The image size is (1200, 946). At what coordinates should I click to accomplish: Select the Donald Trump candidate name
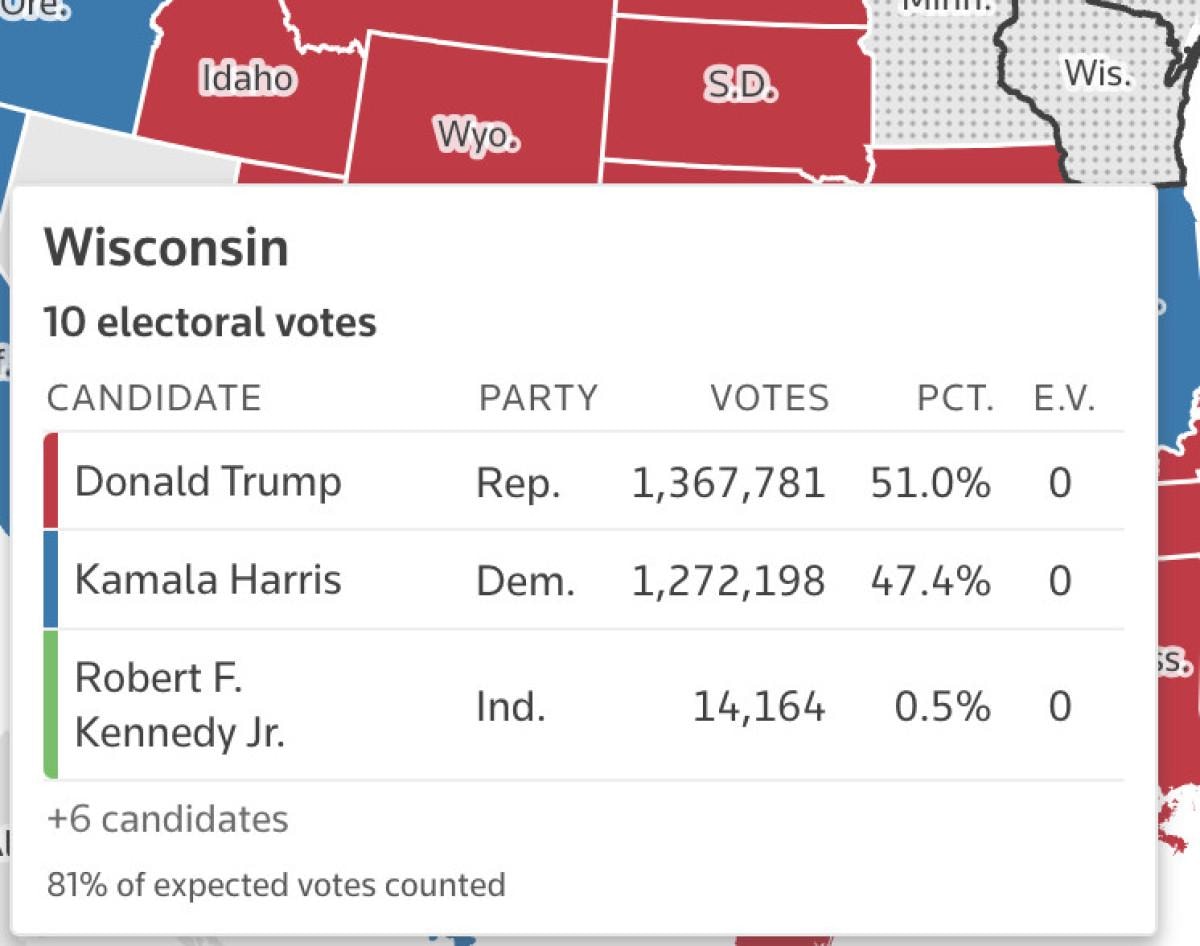tap(208, 482)
